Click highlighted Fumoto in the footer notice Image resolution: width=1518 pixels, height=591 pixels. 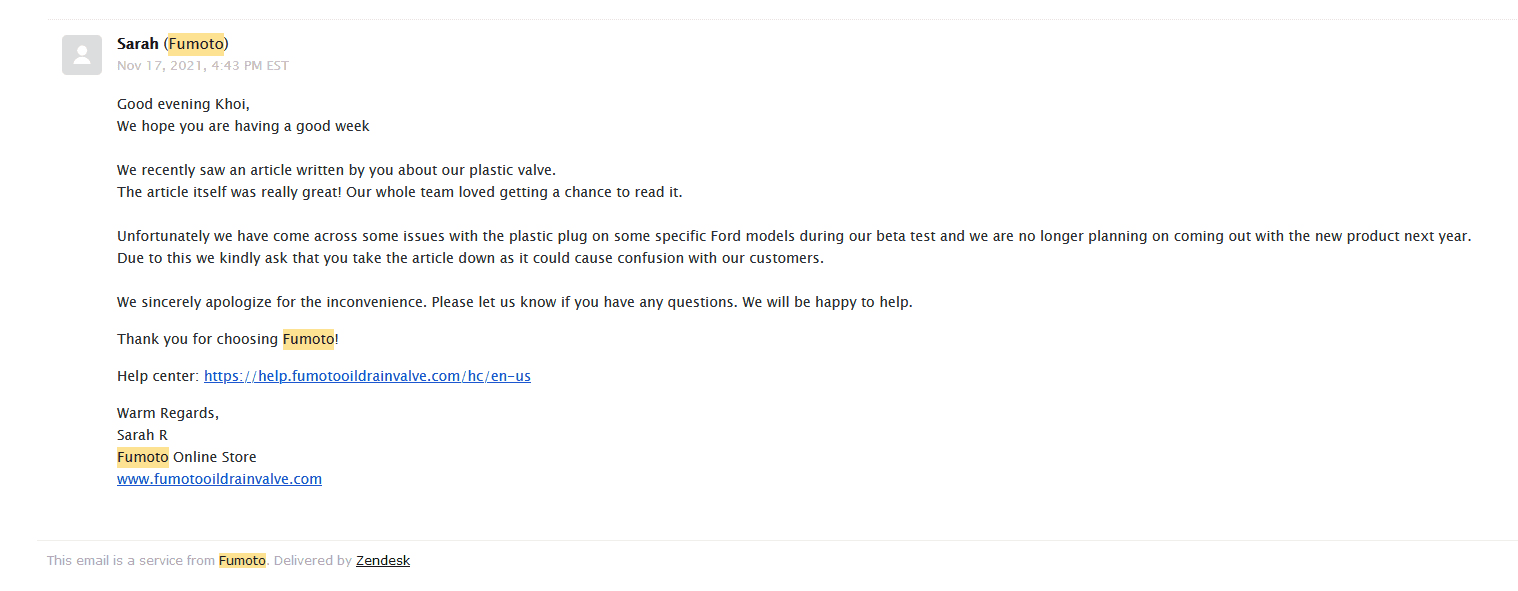(x=243, y=561)
